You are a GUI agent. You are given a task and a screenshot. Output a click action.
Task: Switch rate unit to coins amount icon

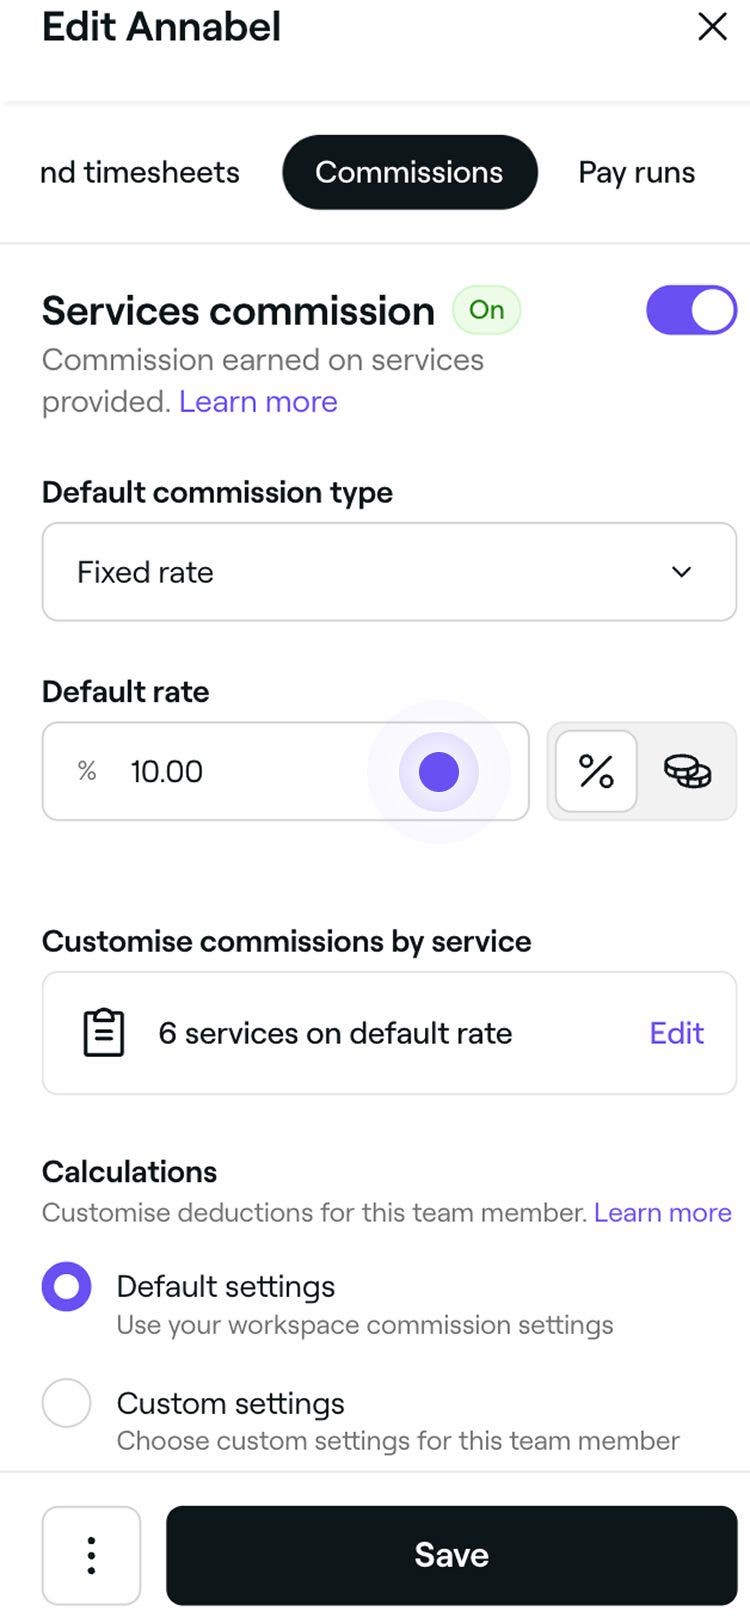coord(687,771)
